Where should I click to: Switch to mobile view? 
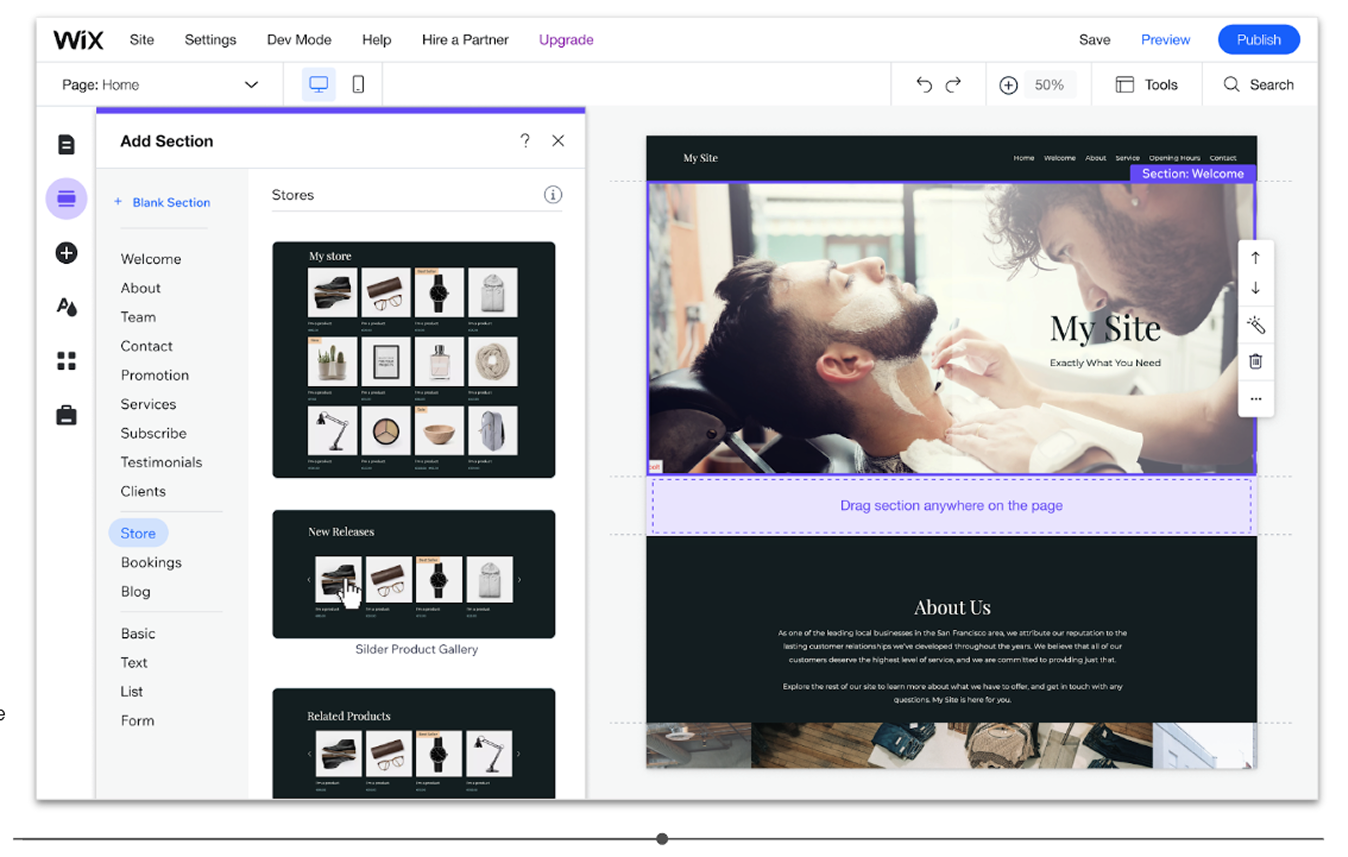tap(358, 85)
